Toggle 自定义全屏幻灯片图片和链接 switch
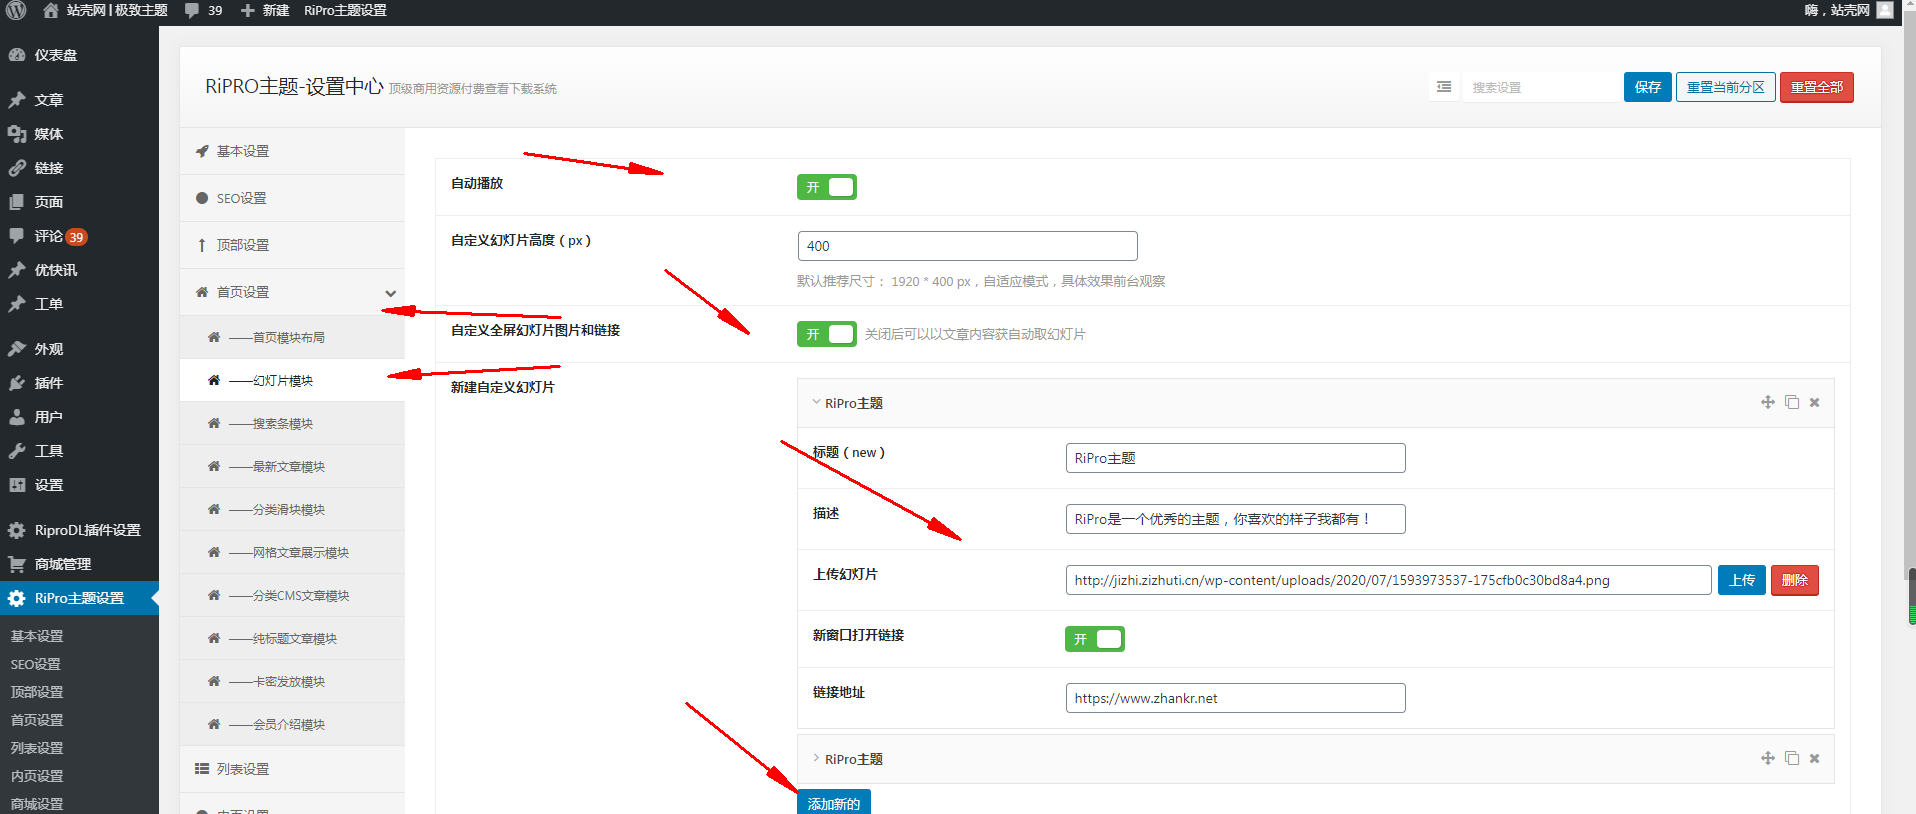Screen dimensions: 1916x814 pos(826,334)
